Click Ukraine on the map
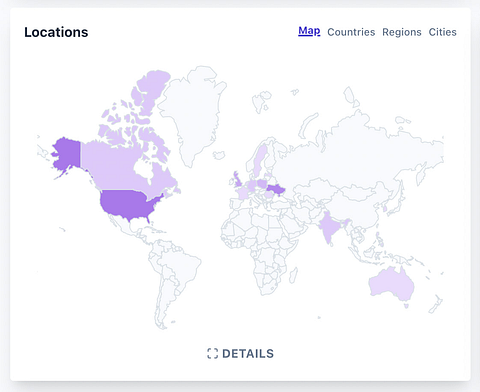 (276, 190)
